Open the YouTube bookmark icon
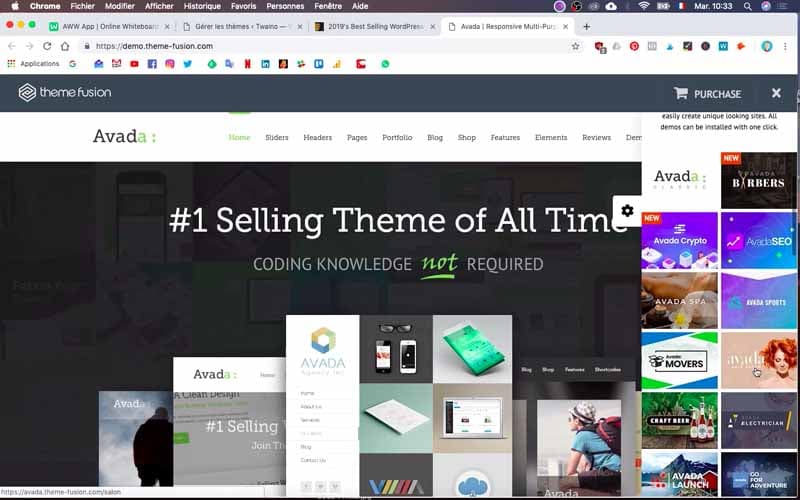 pyautogui.click(x=134, y=64)
